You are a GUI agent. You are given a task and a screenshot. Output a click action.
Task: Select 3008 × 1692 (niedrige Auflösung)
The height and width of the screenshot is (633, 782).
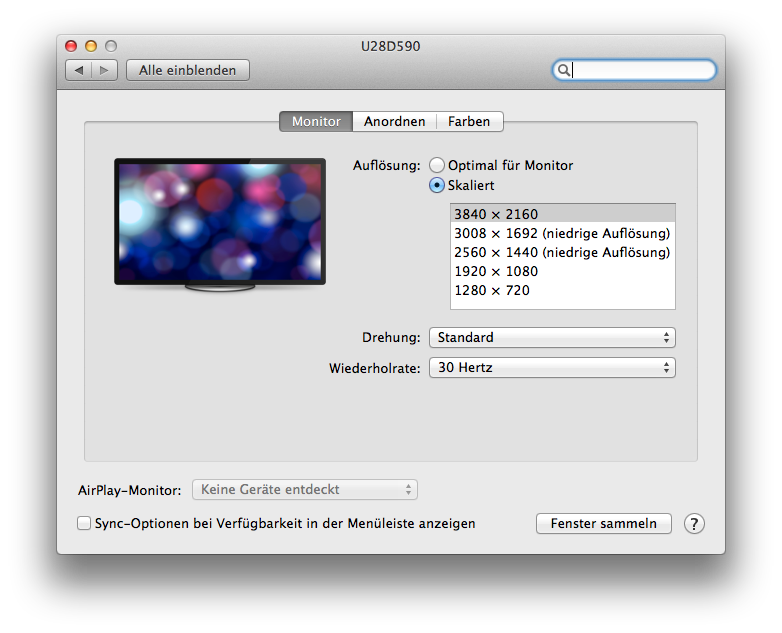[563, 233]
